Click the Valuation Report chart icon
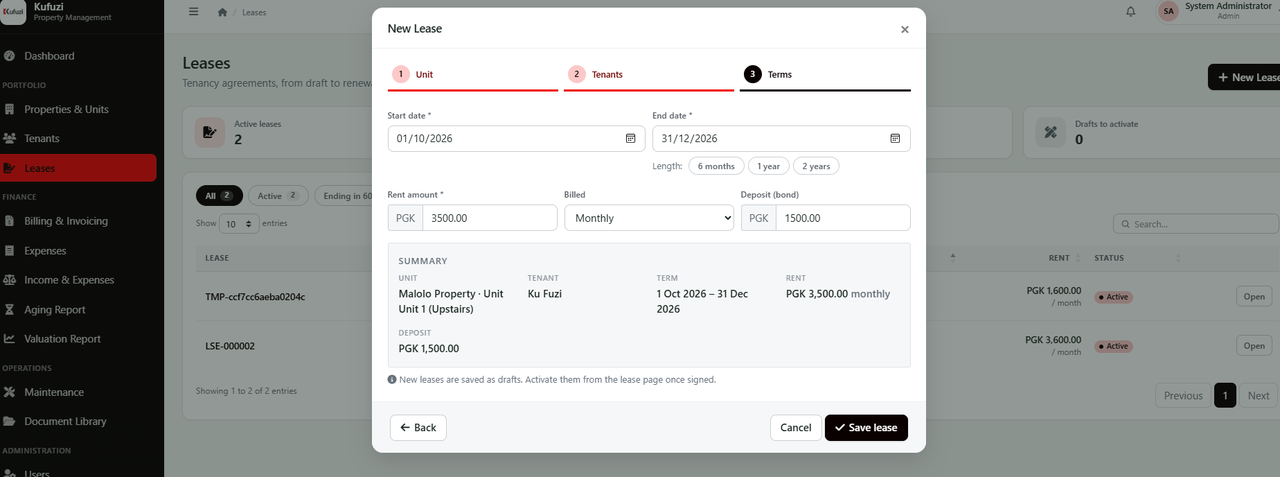The width and height of the screenshot is (1280, 477). pos(10,339)
